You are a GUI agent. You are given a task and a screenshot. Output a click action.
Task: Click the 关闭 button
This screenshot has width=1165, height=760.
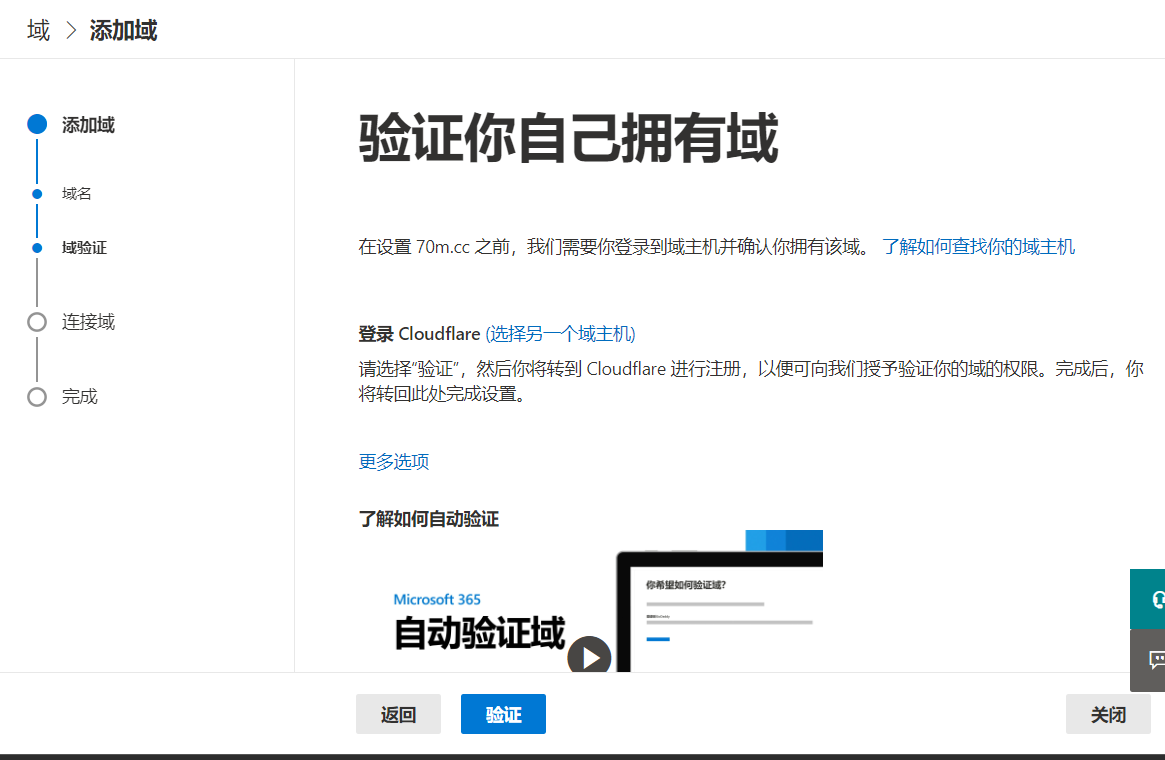pos(1108,714)
